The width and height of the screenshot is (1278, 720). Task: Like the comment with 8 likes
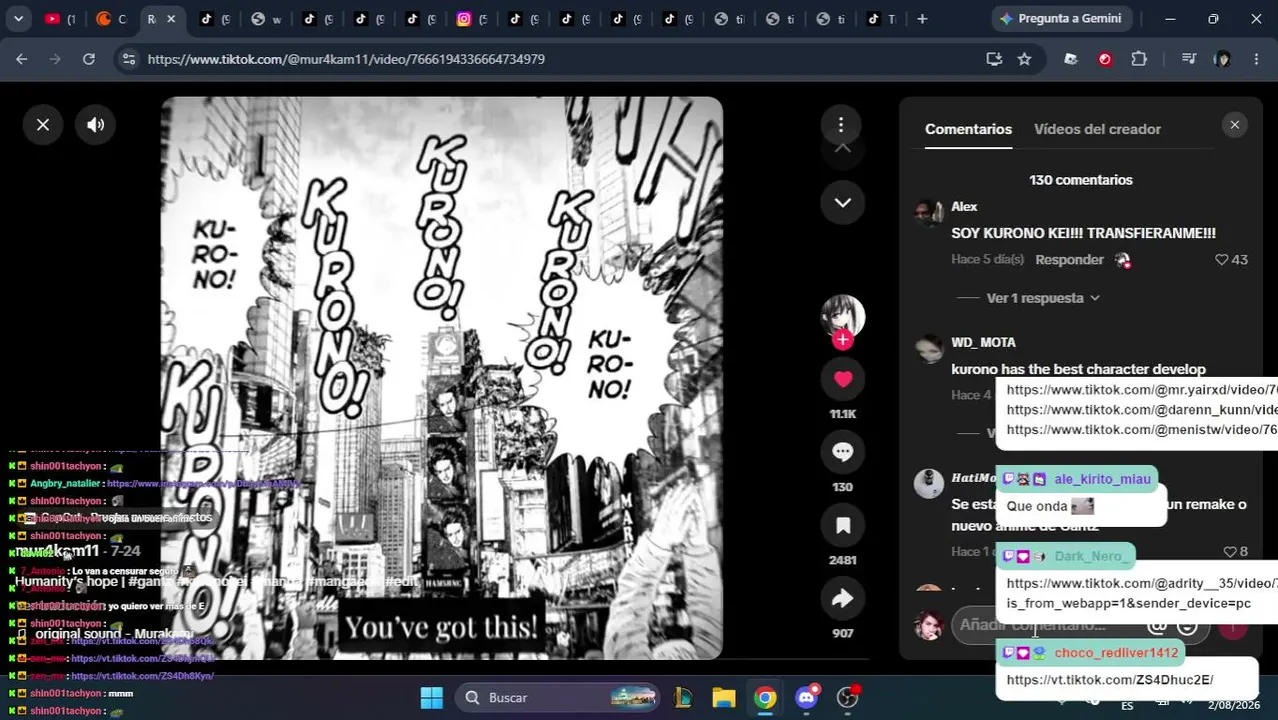pos(1230,551)
